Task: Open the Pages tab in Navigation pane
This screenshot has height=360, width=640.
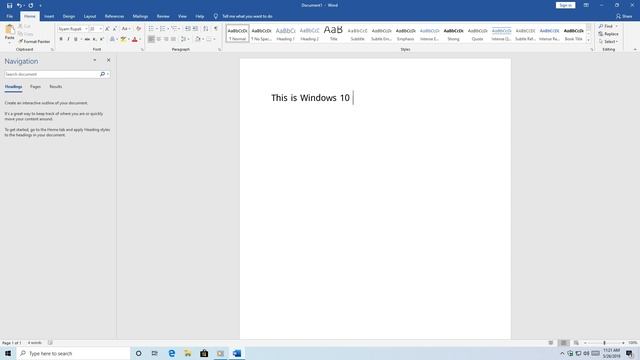Action: pyautogui.click(x=36, y=87)
